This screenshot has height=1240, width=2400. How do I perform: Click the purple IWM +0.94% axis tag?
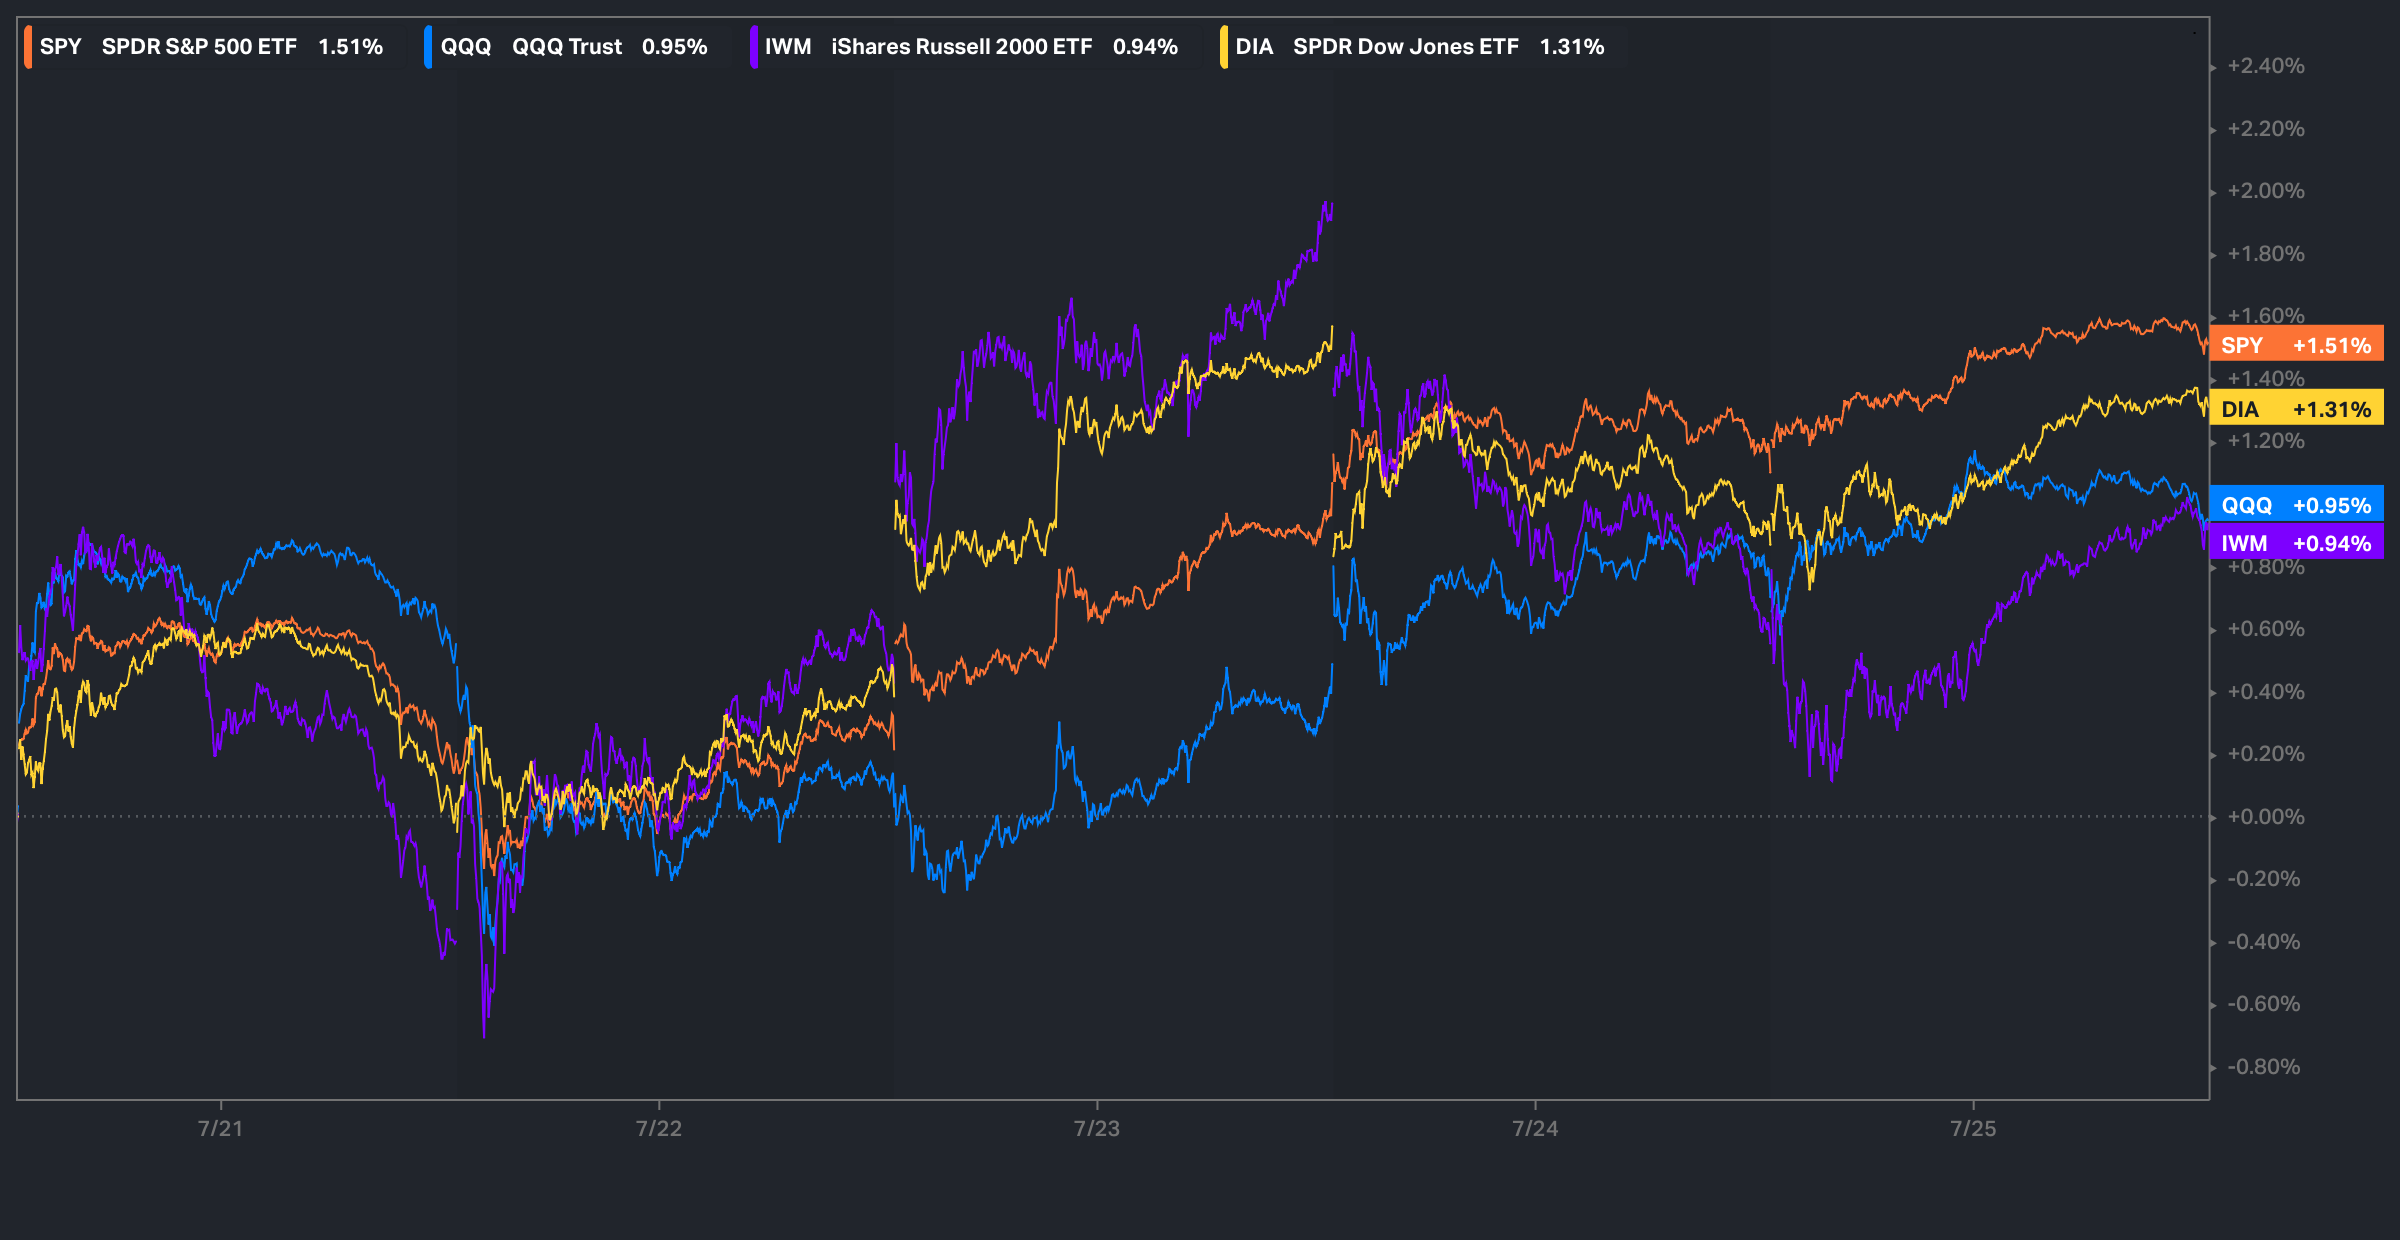click(x=2296, y=543)
